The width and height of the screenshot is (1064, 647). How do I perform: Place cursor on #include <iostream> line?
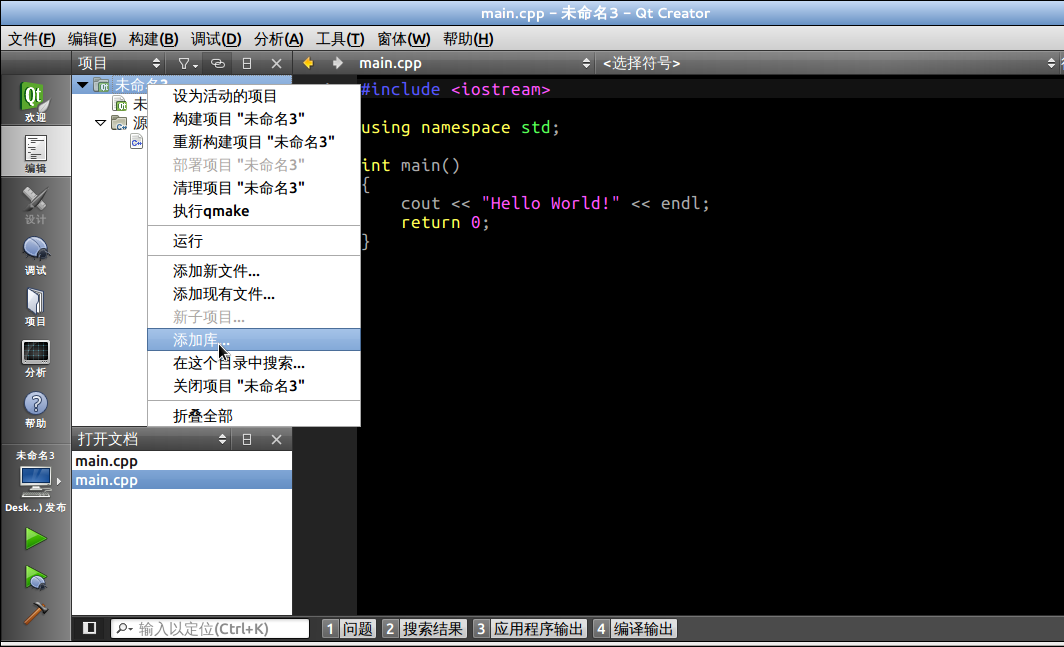[455, 90]
